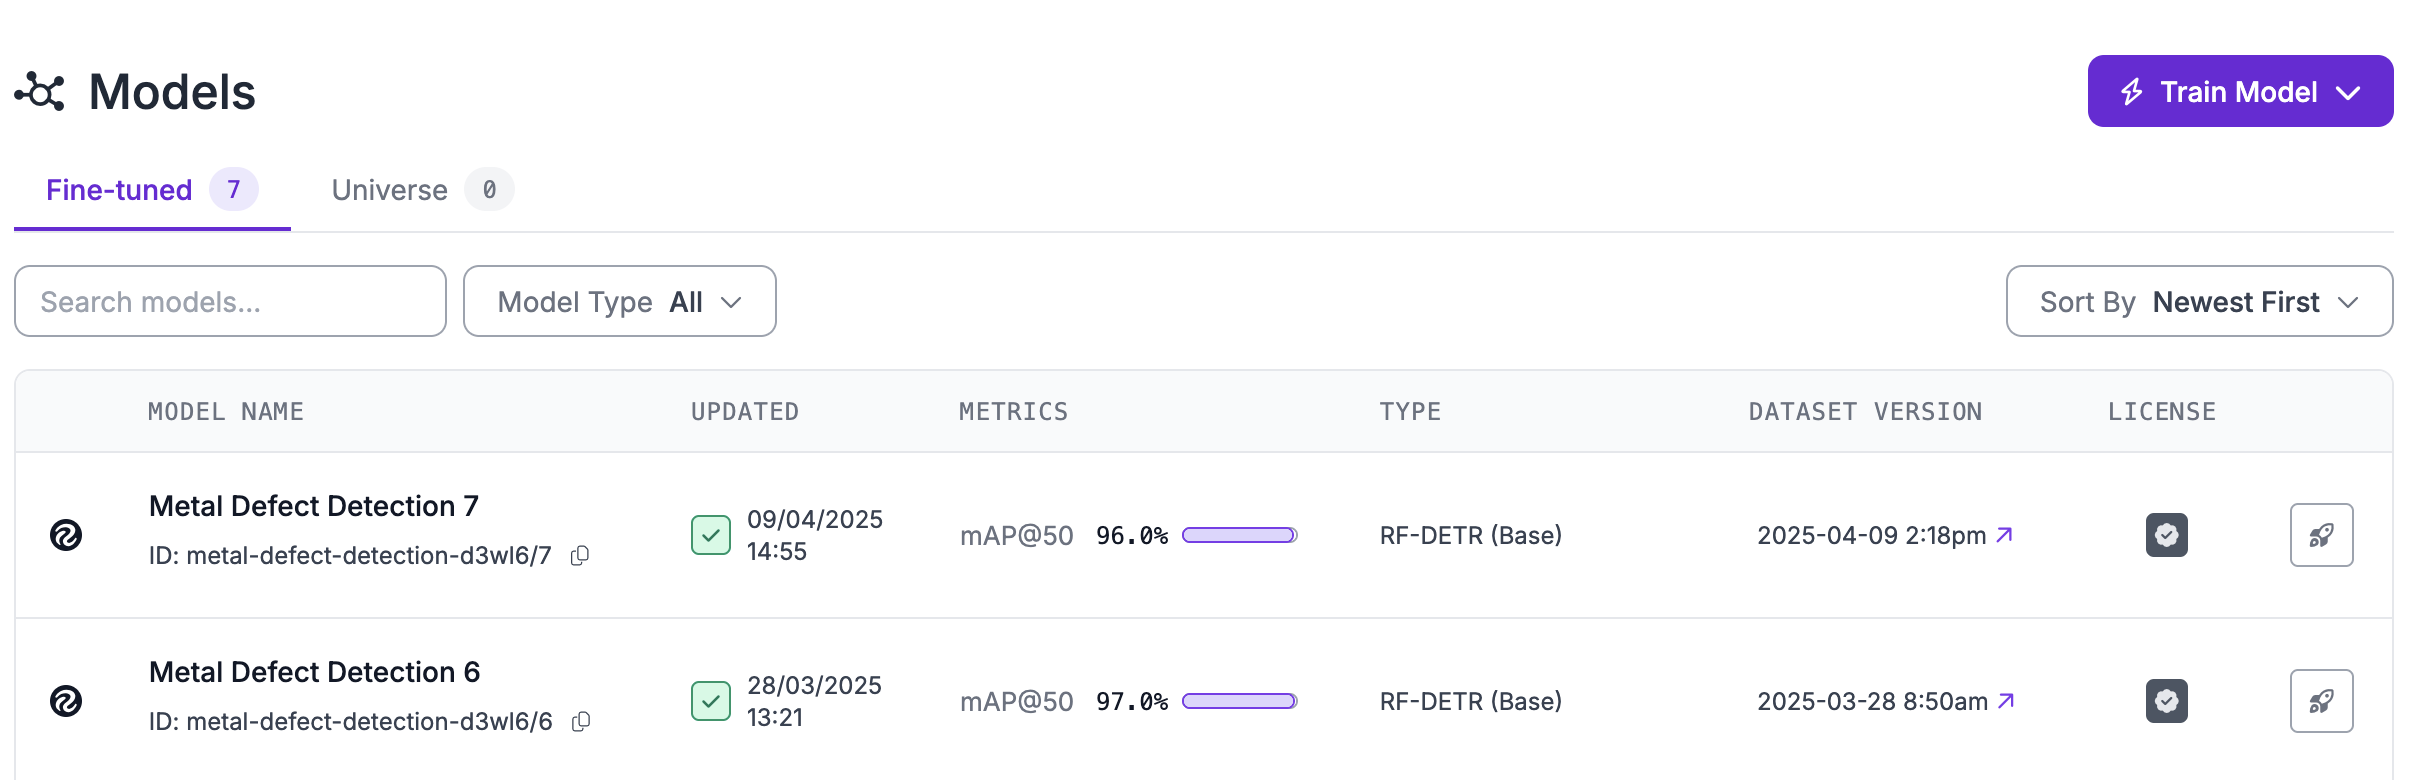Screen dimensions: 2424x780
Task: Click green status checkmark dated 09/04/2025
Action: [x=710, y=535]
